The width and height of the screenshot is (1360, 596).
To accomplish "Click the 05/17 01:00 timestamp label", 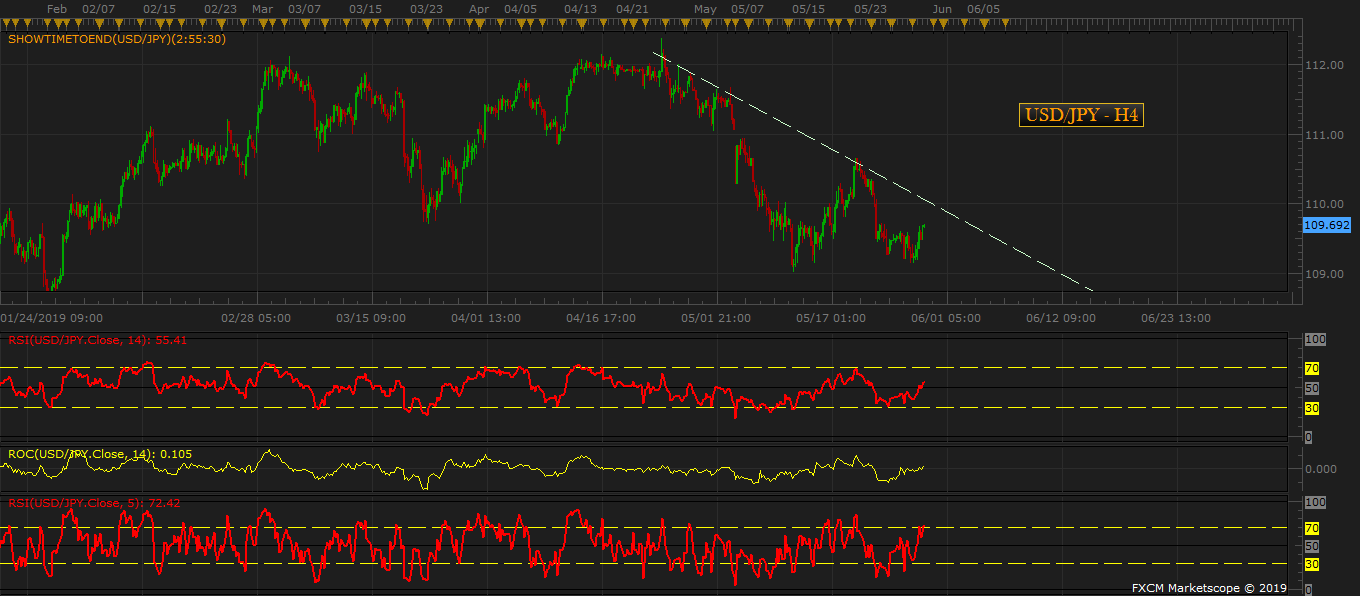I will [x=831, y=319].
